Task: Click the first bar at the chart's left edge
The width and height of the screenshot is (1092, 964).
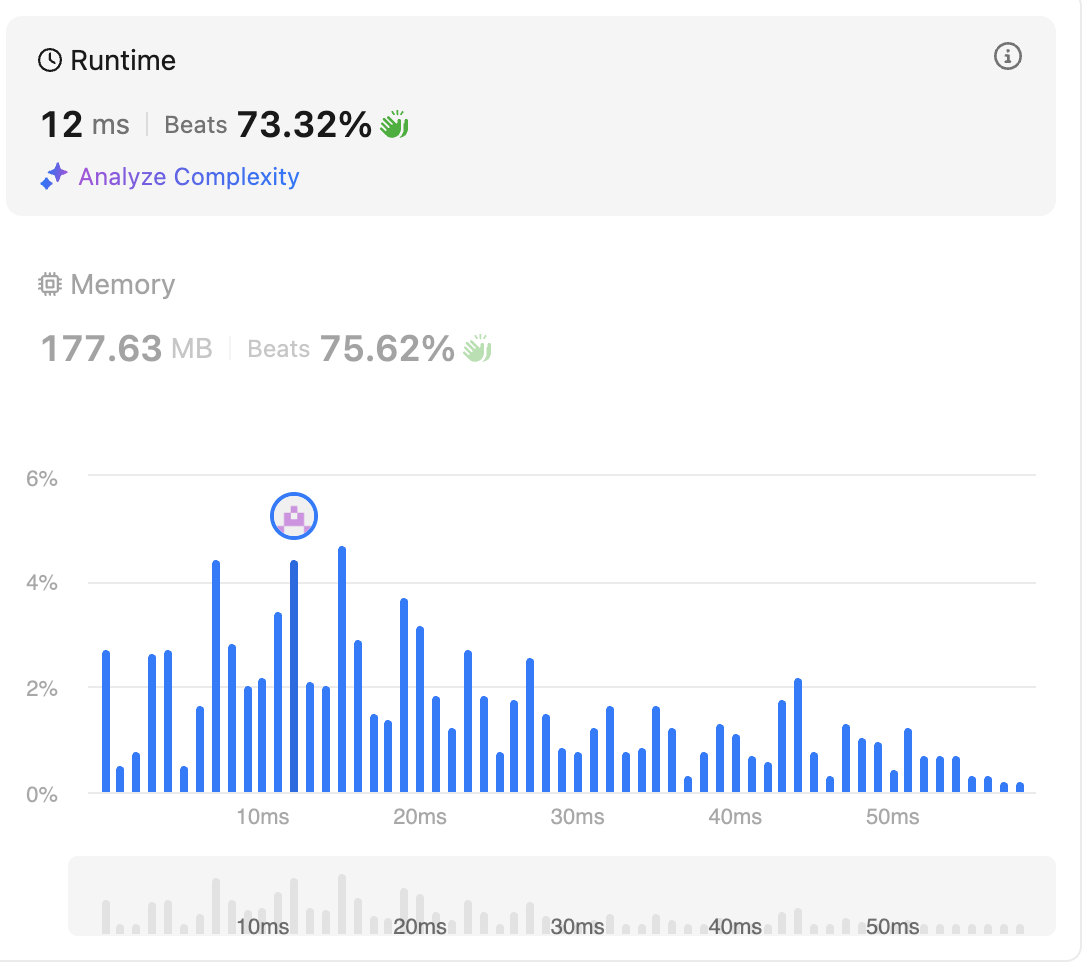Action: [x=105, y=722]
